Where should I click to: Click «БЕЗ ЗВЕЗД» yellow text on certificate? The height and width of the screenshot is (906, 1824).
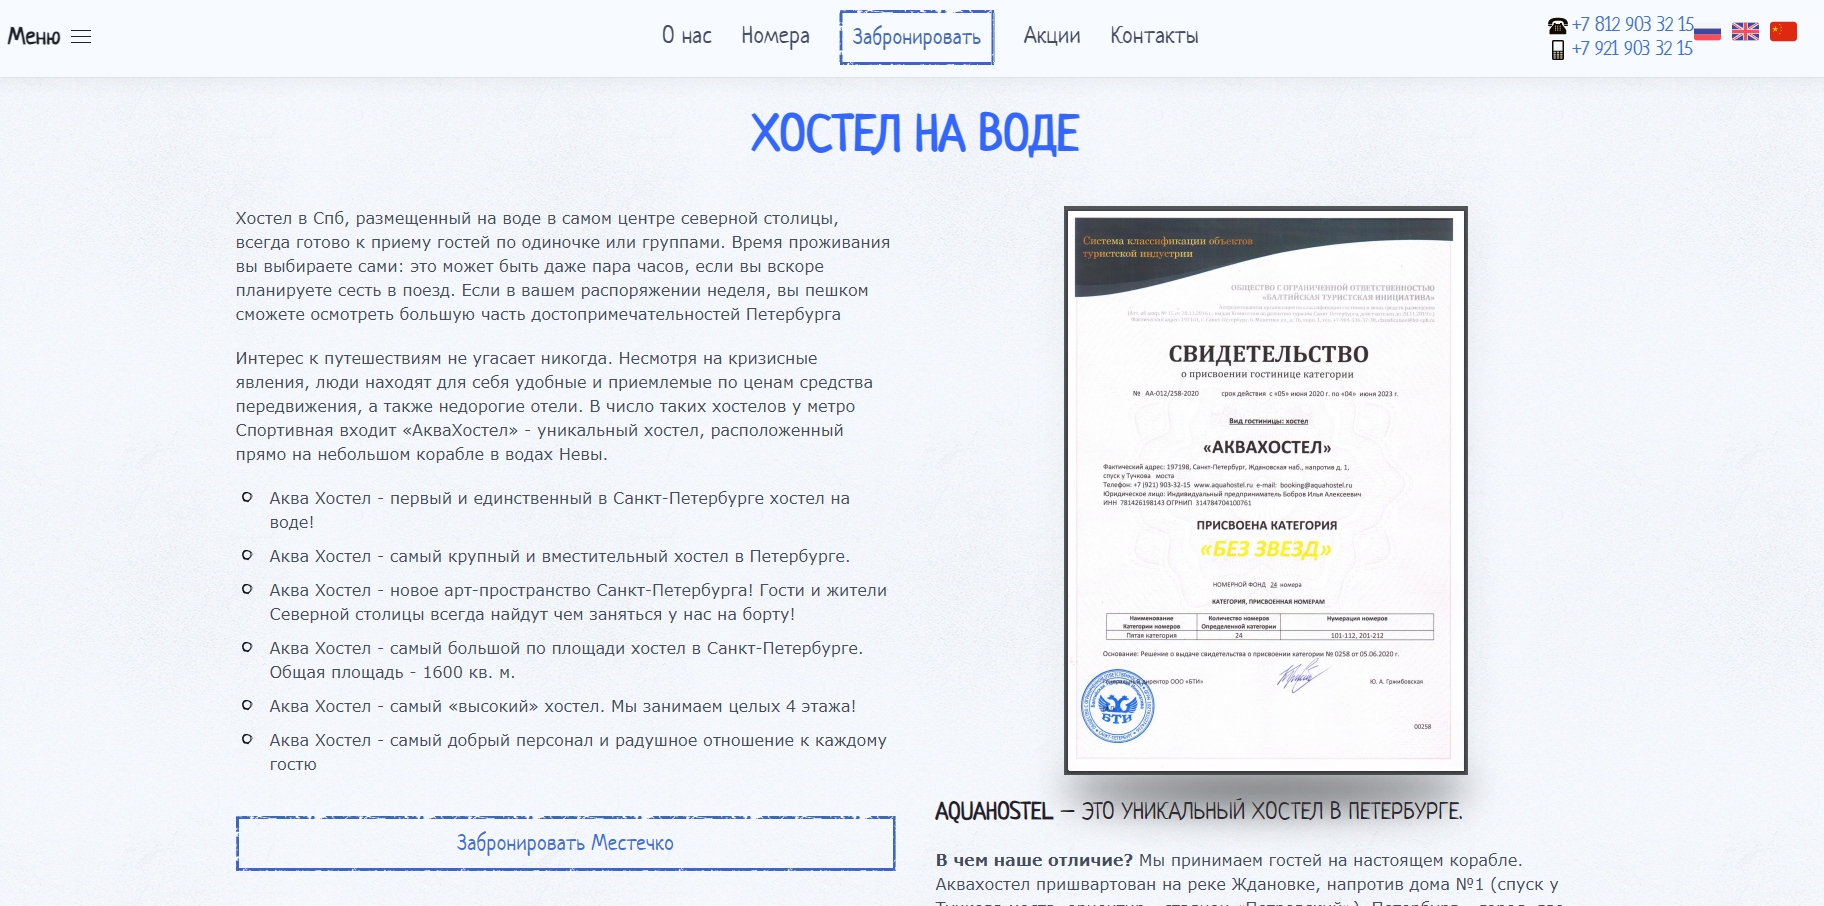[x=1265, y=549]
